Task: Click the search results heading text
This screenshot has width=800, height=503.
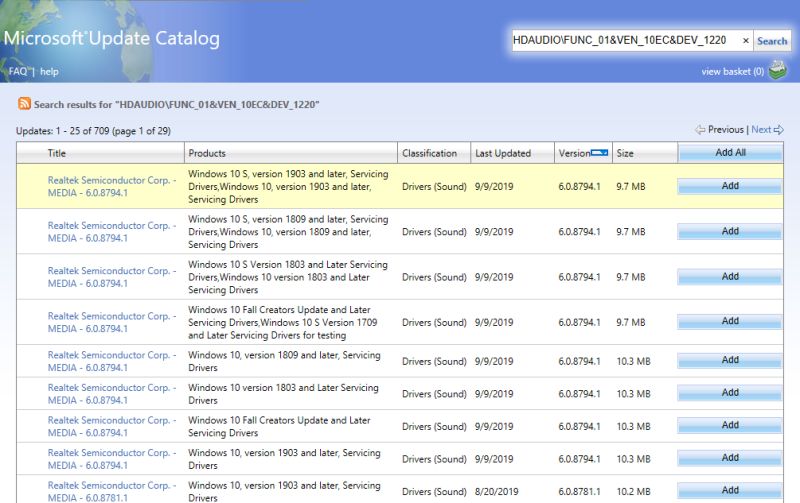Action: 177,105
